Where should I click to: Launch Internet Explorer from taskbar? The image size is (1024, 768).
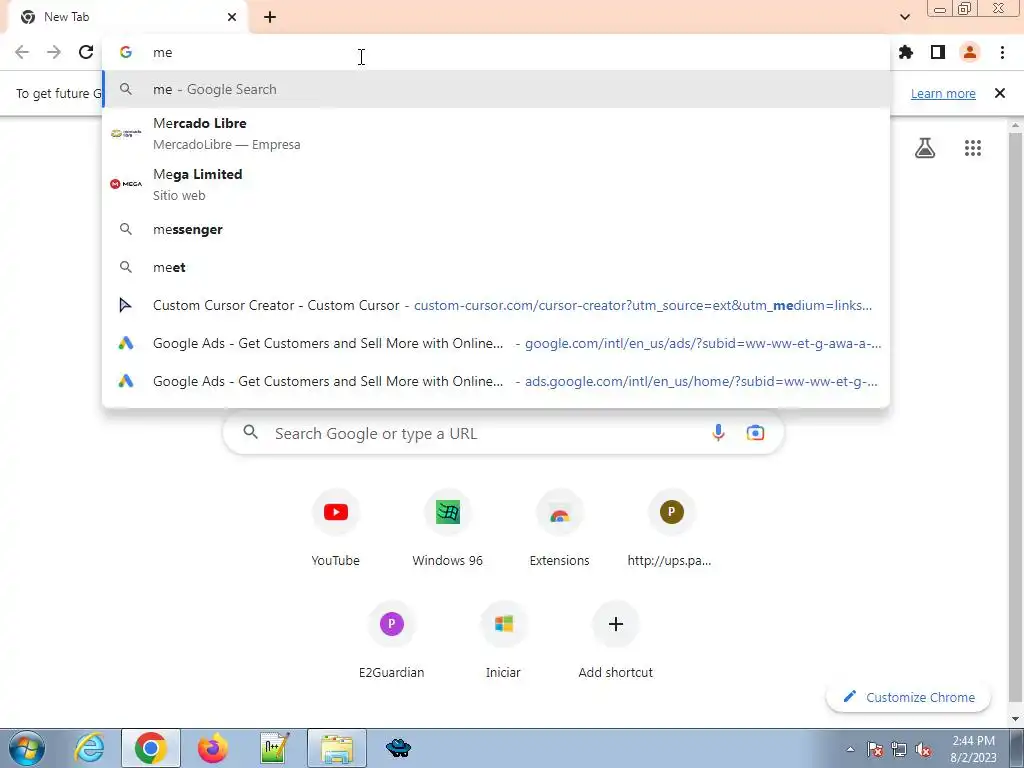click(89, 748)
